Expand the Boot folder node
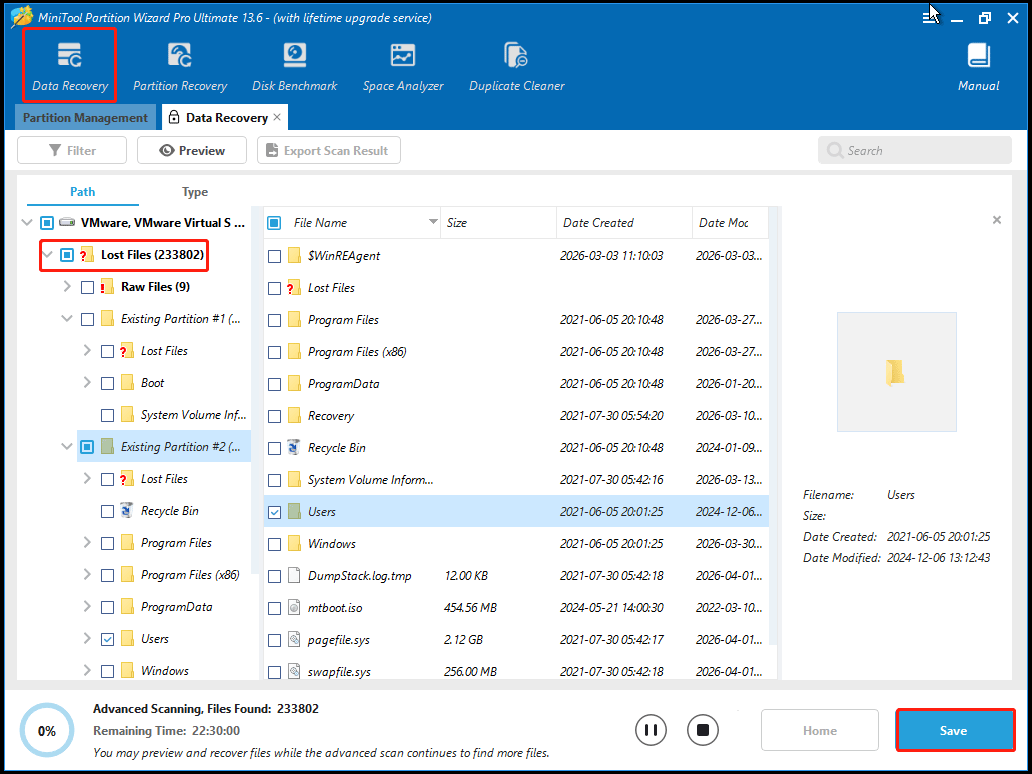Image resolution: width=1032 pixels, height=774 pixels. 87,382
